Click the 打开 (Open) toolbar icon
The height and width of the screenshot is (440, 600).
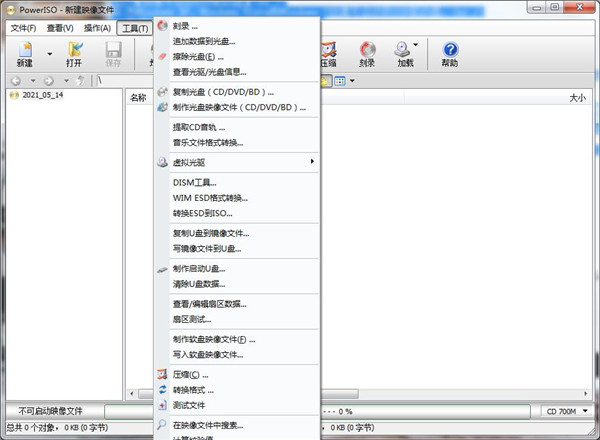pyautogui.click(x=74, y=54)
